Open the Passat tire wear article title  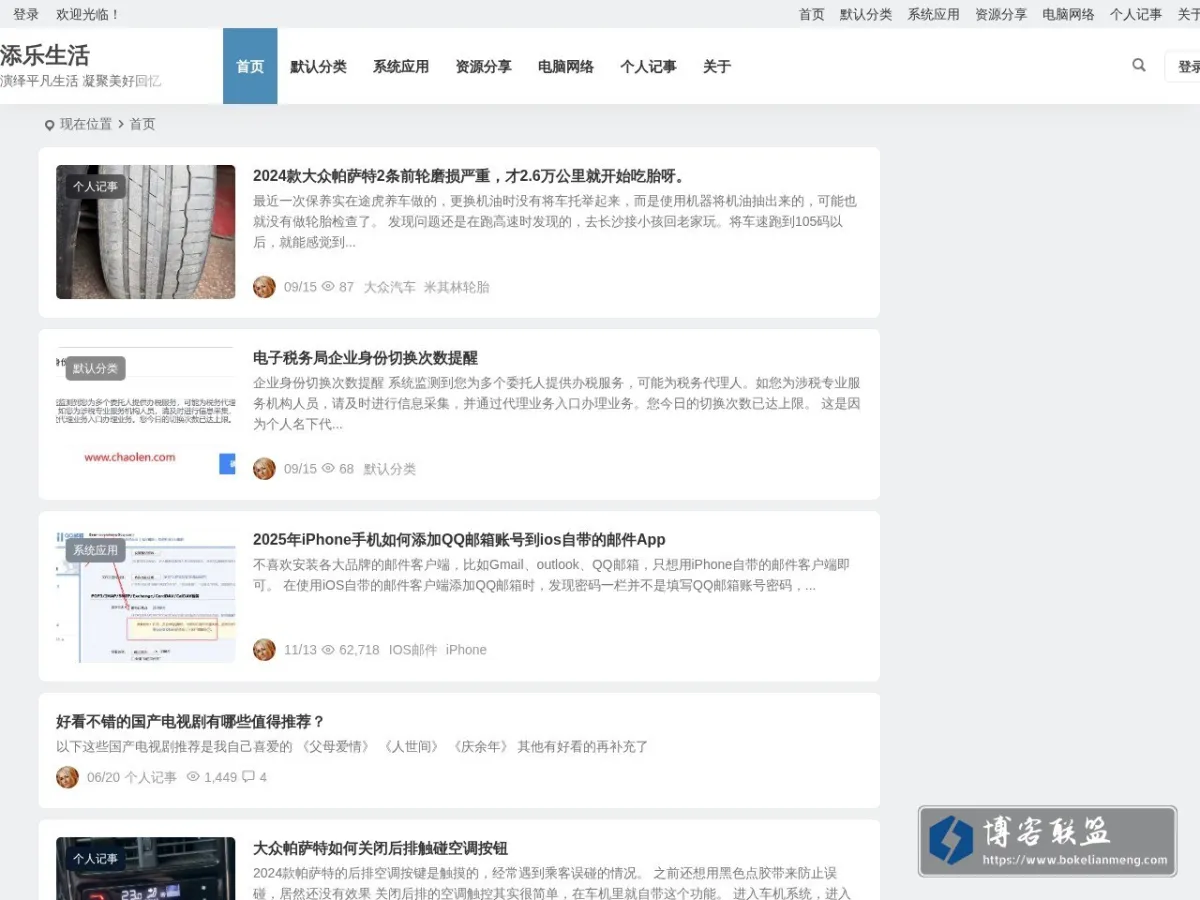[x=471, y=176]
